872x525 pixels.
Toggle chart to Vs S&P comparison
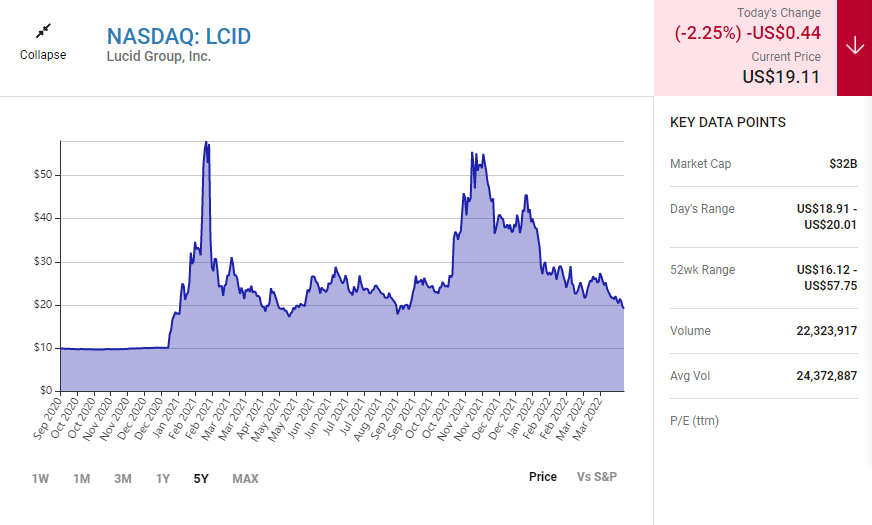(597, 477)
